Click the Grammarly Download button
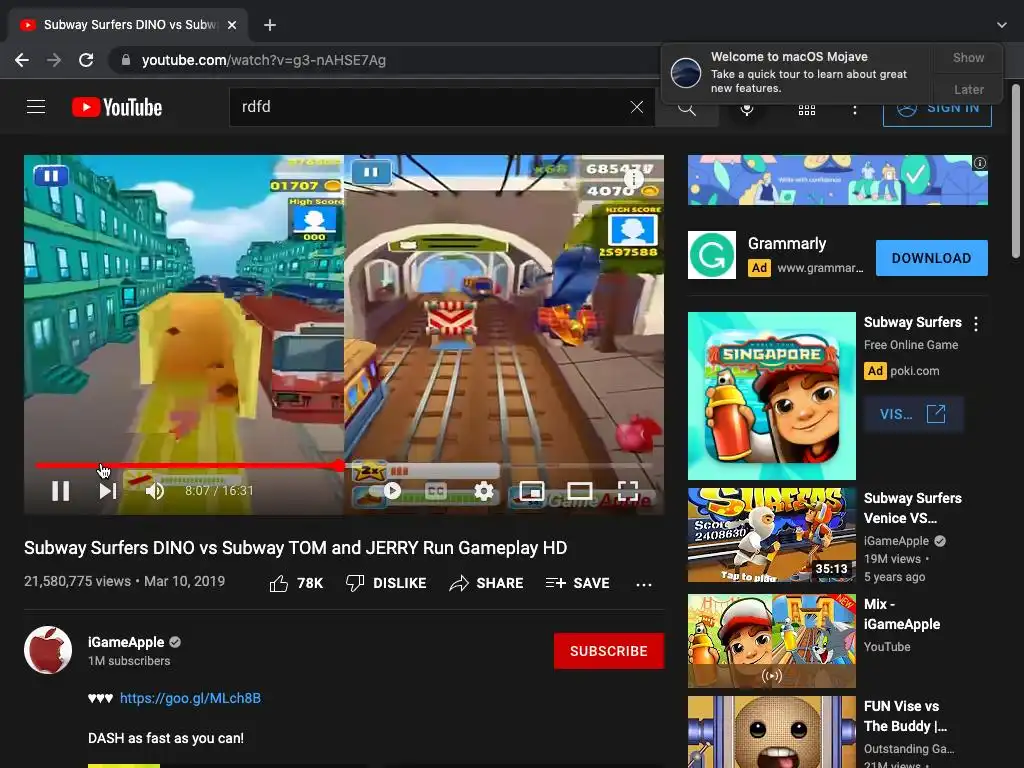This screenshot has height=768, width=1024. click(931, 258)
